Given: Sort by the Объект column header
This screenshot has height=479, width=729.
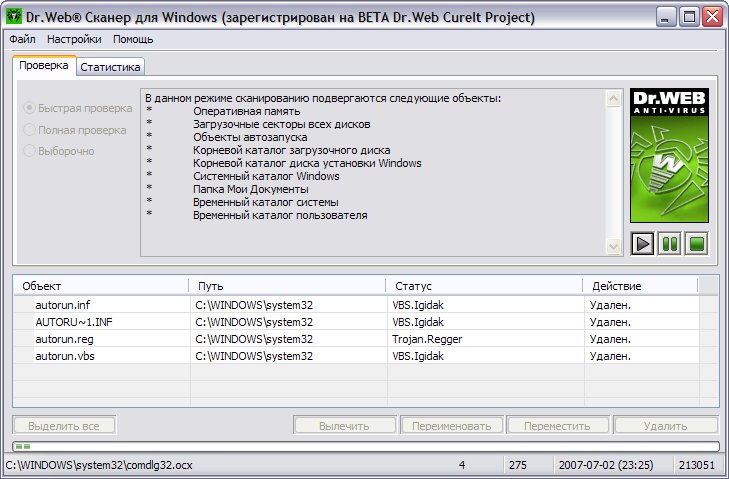Looking at the screenshot, I should click(x=101, y=286).
